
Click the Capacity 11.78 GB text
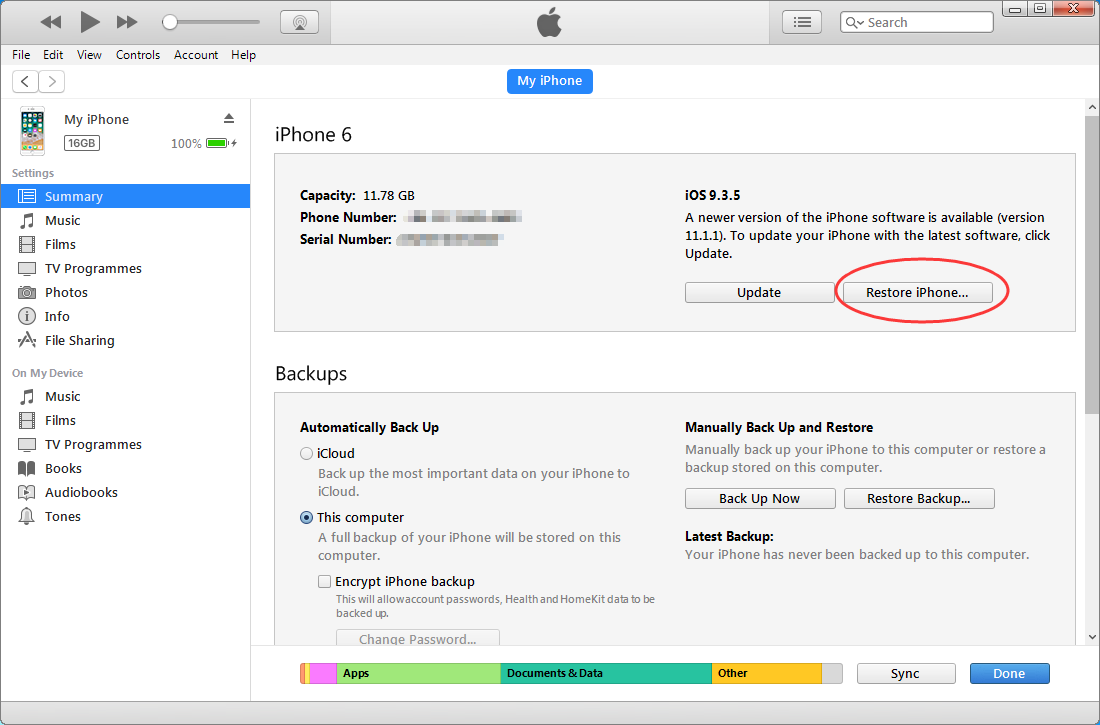click(x=357, y=195)
